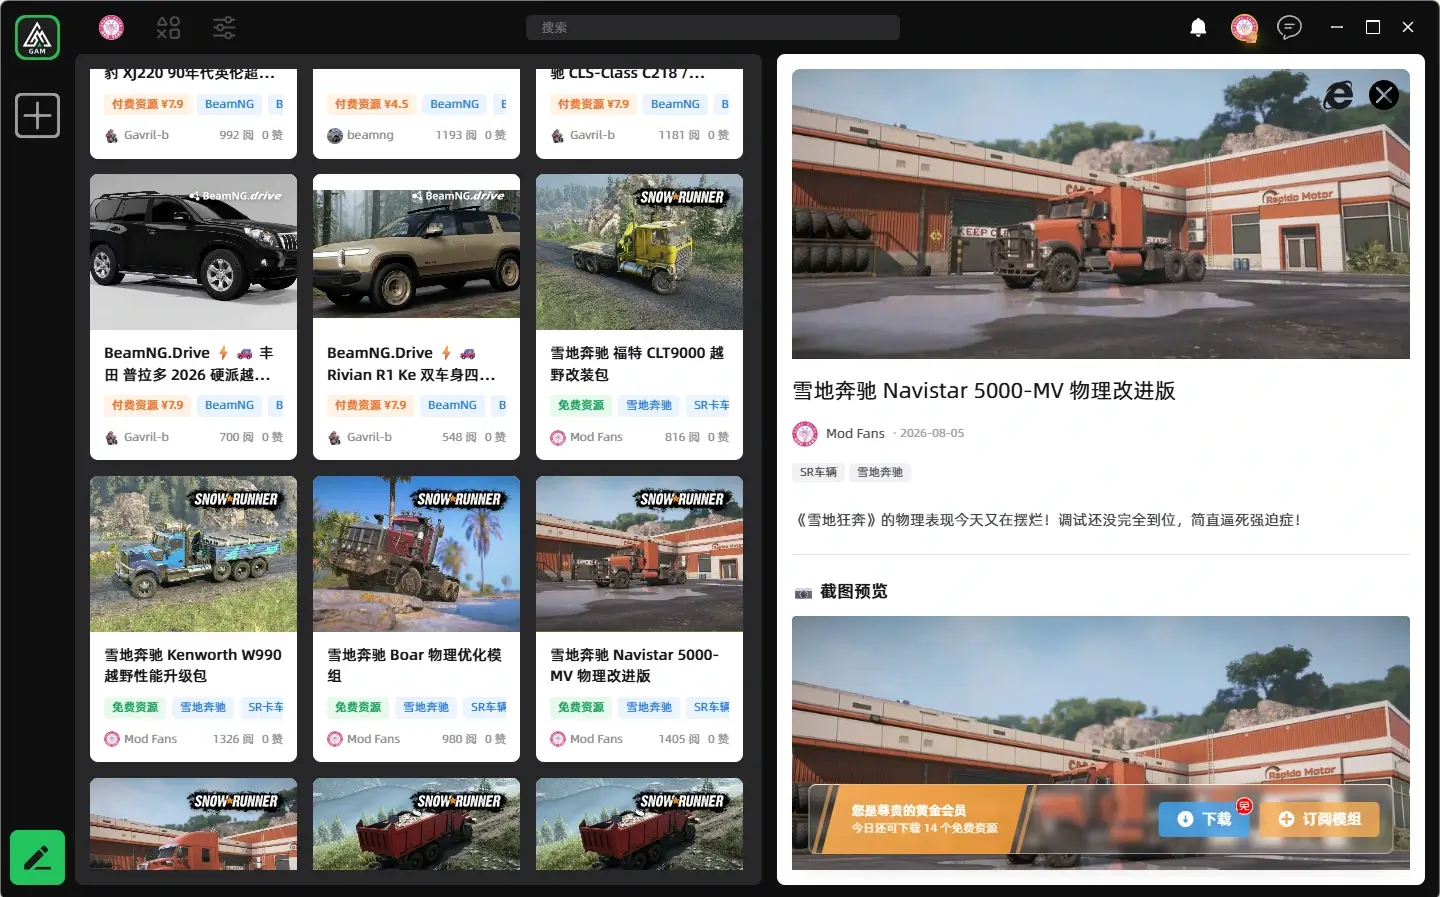Click the 2026-08-05 publish date
Viewport: 1440px width, 897px height.
(932, 433)
